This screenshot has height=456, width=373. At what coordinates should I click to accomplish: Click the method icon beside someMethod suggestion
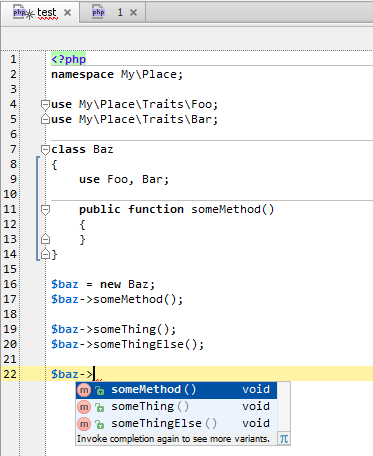[x=84, y=390]
